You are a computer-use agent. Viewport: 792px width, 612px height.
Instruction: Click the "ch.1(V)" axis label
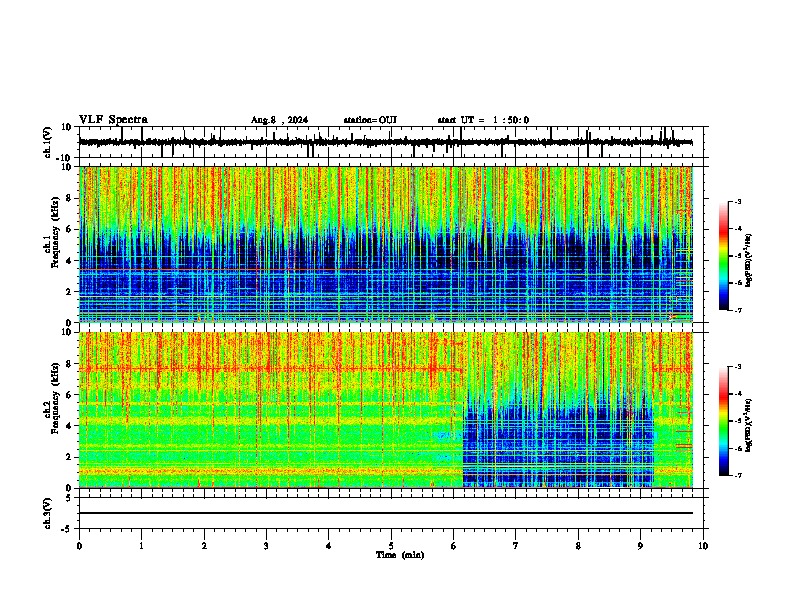[x=48, y=142]
